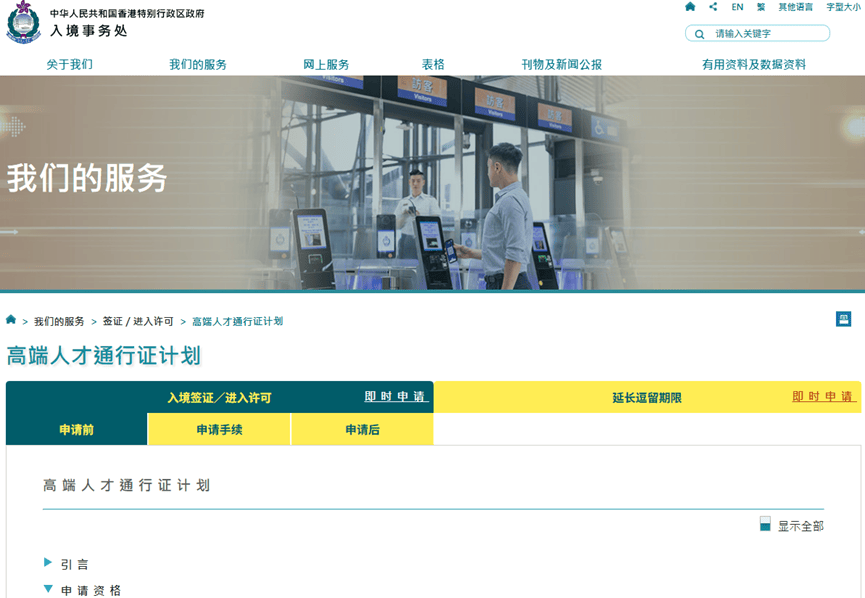865x598 pixels.
Task: Click the home icon in top bar
Action: (x=690, y=7)
